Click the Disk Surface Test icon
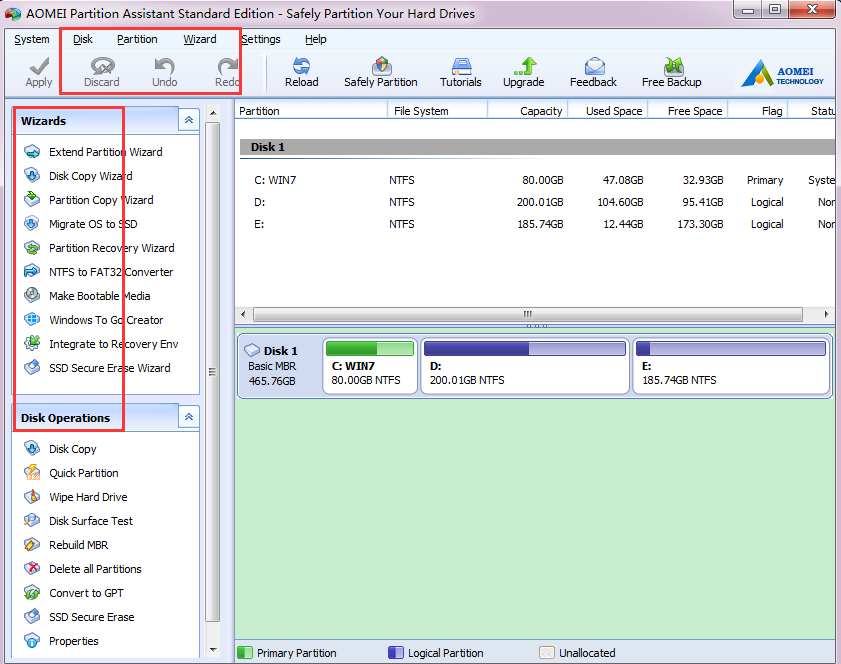The image size is (841, 664). (32, 520)
